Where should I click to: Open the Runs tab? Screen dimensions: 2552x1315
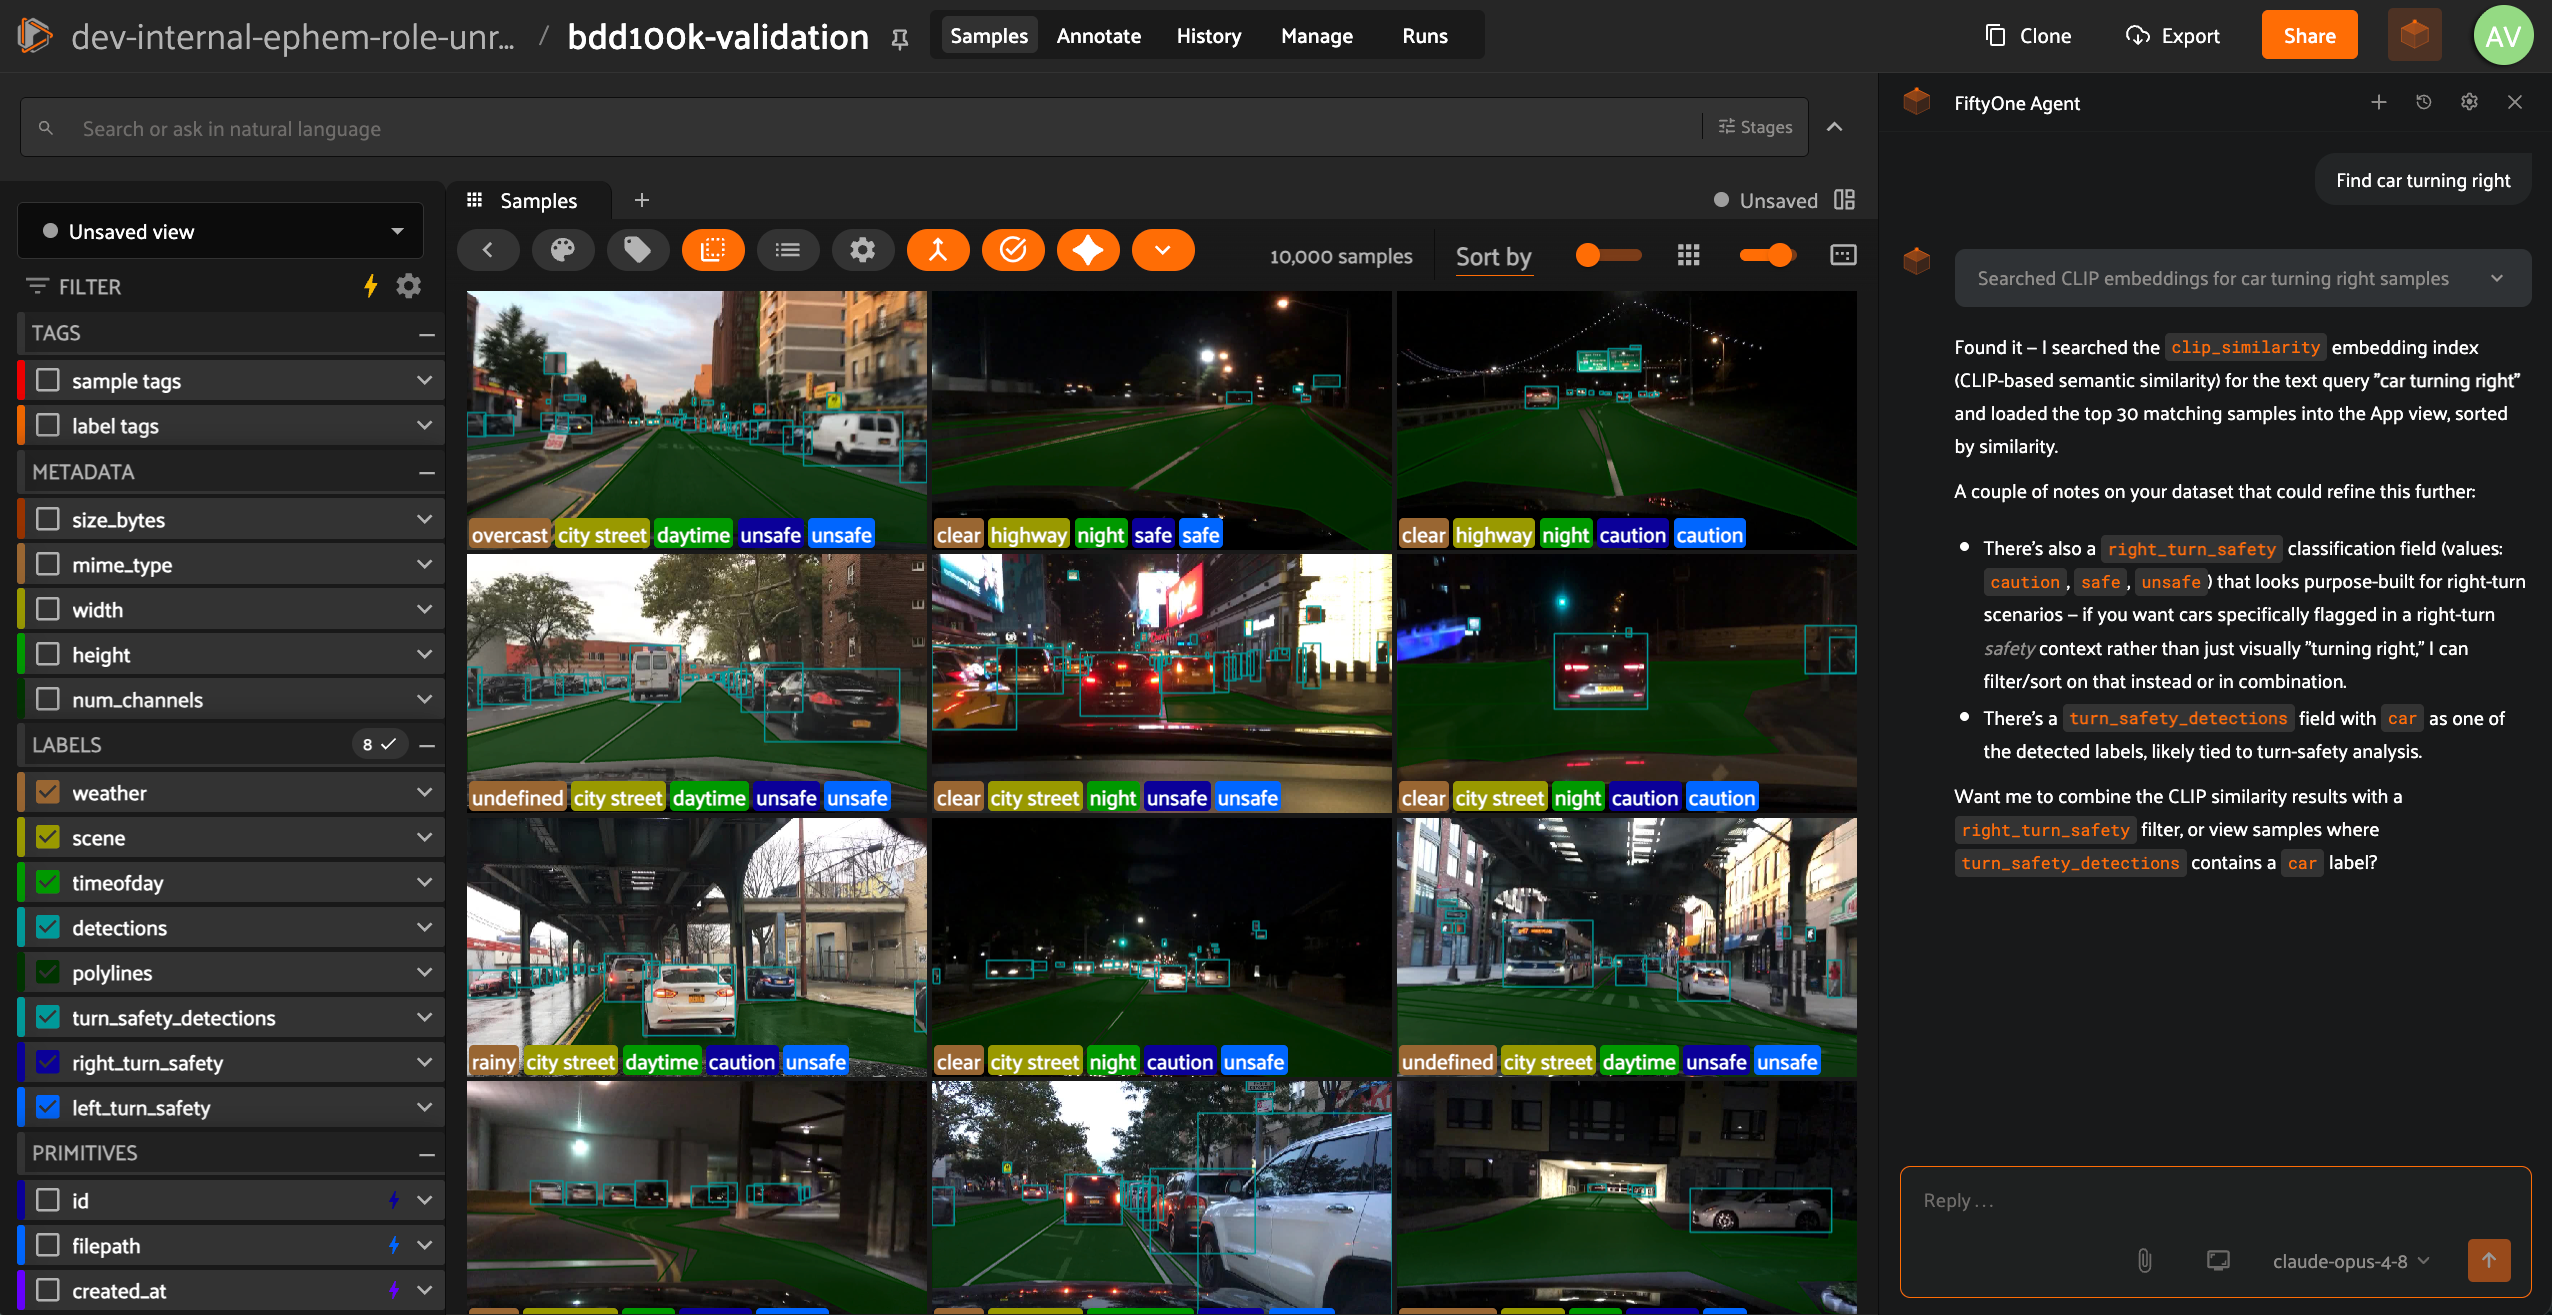1425,36
